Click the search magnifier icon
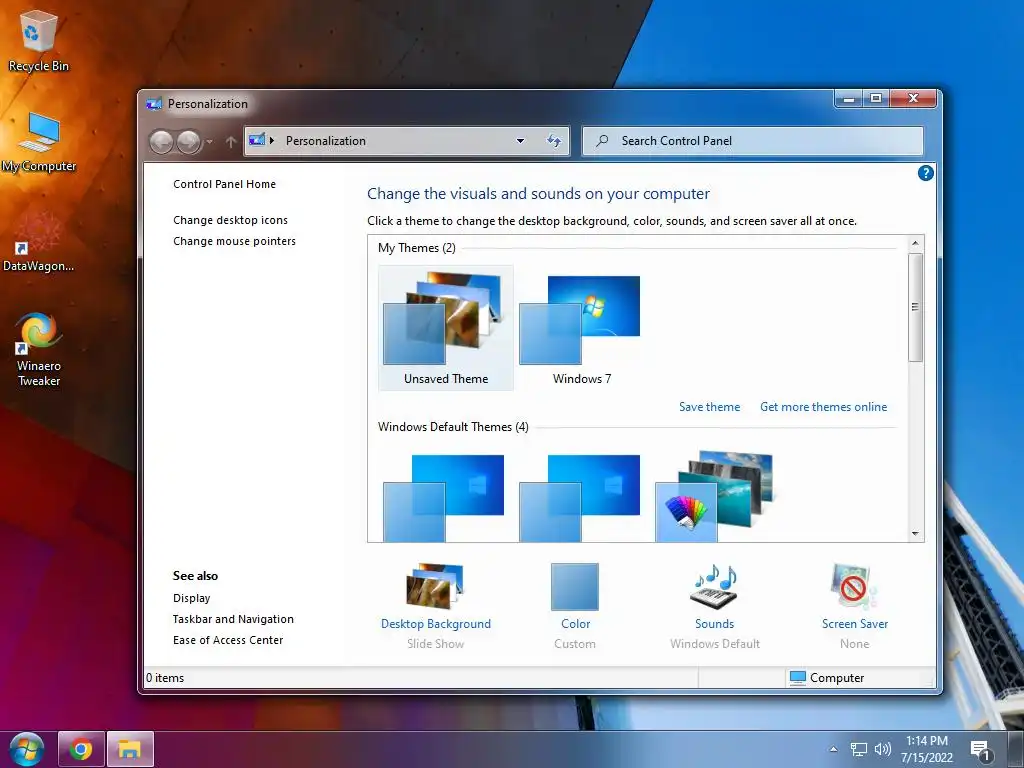The image size is (1024, 768). (x=602, y=140)
